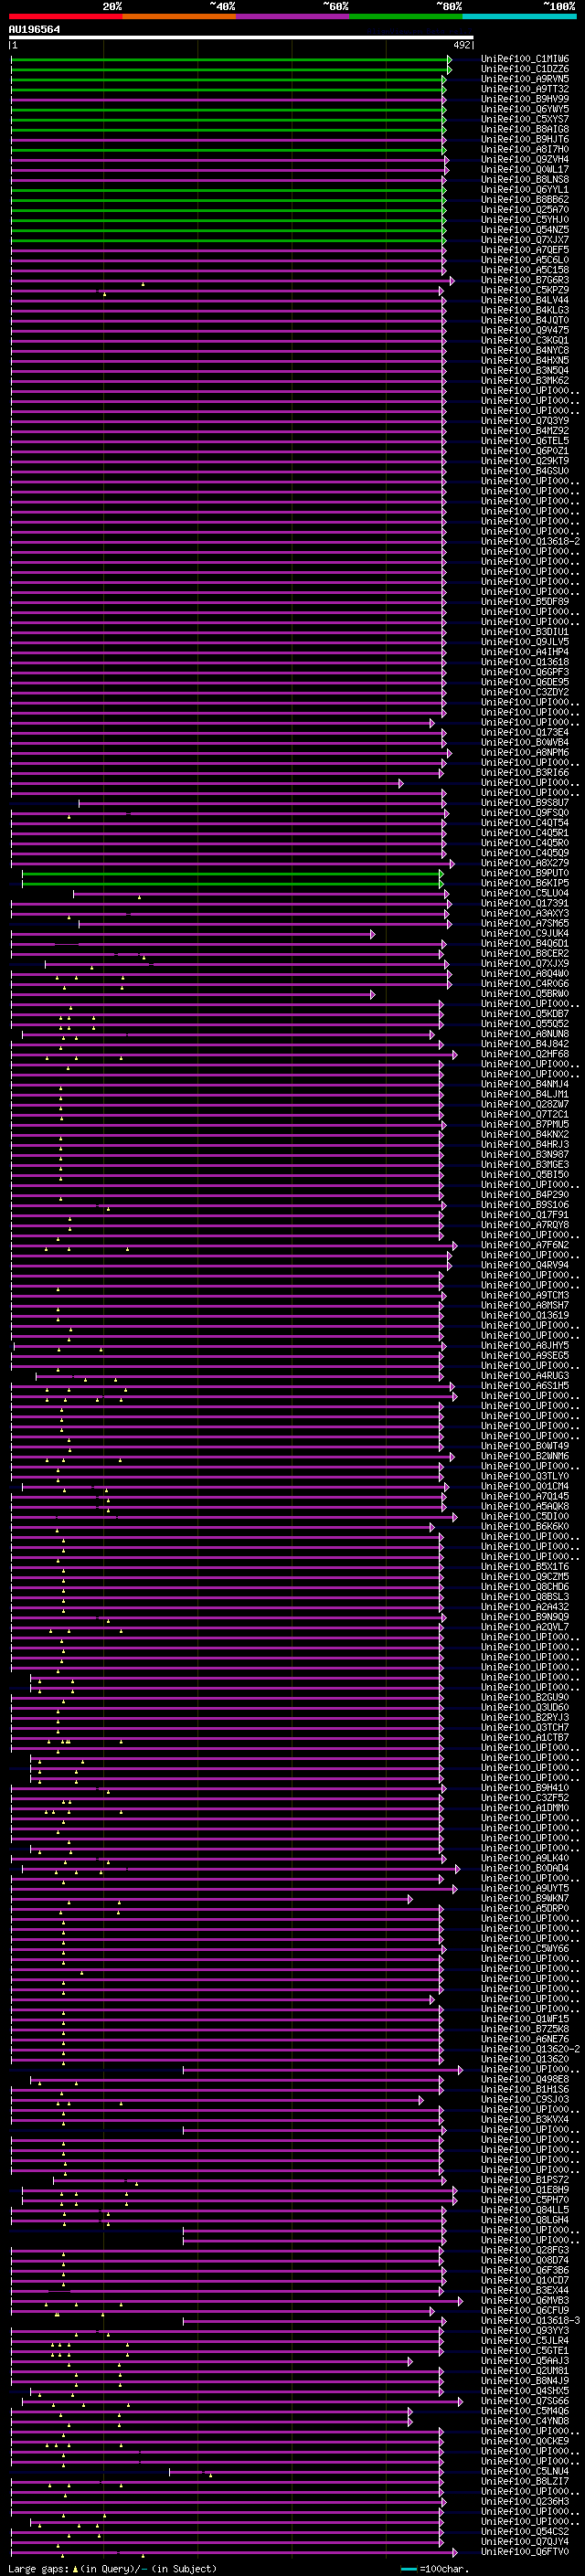Click hit label UniRef100_A8X279
This screenshot has height=2576, width=585.
coord(525,863)
